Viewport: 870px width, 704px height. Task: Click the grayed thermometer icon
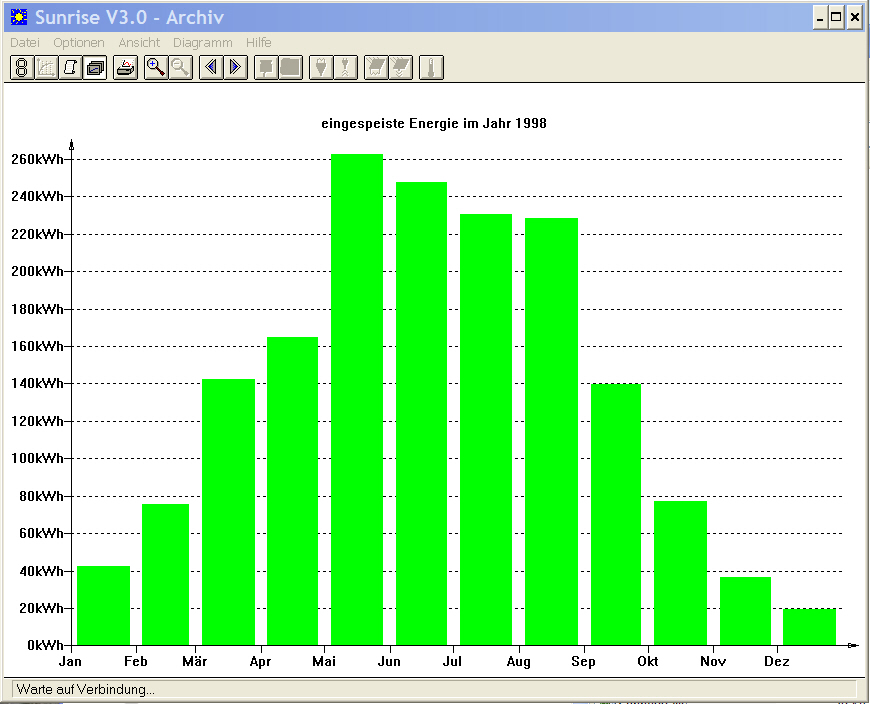tap(431, 68)
